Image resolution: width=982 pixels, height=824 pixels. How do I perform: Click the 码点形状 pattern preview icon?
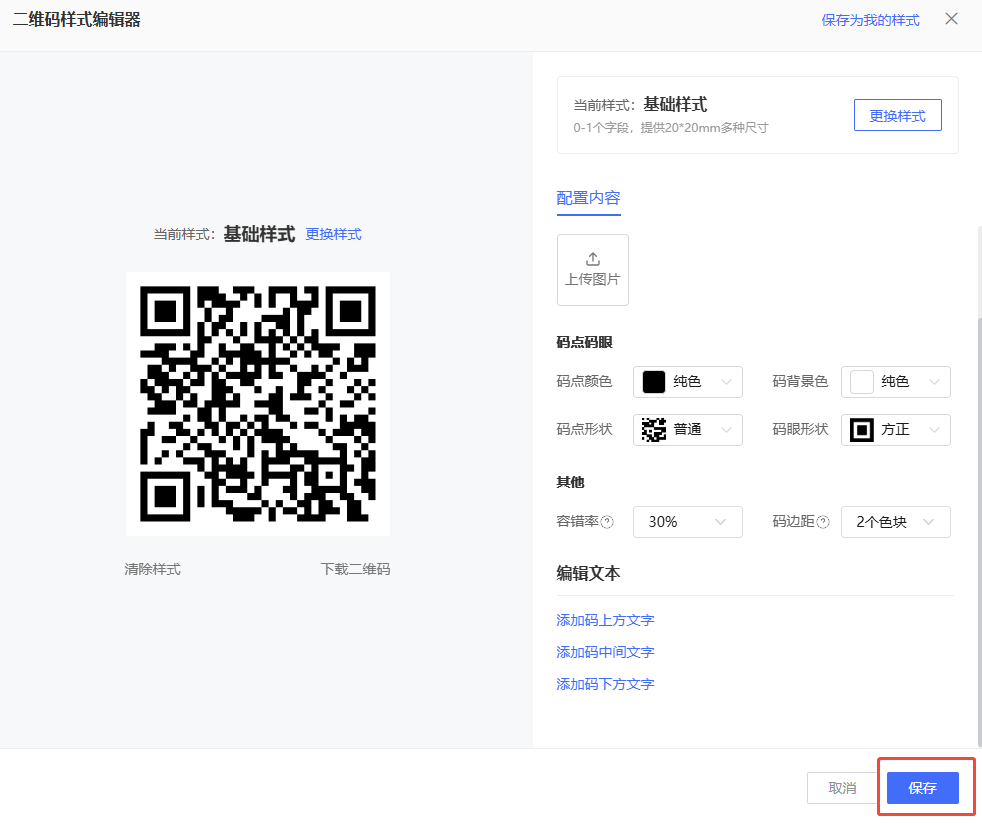pyautogui.click(x=654, y=430)
